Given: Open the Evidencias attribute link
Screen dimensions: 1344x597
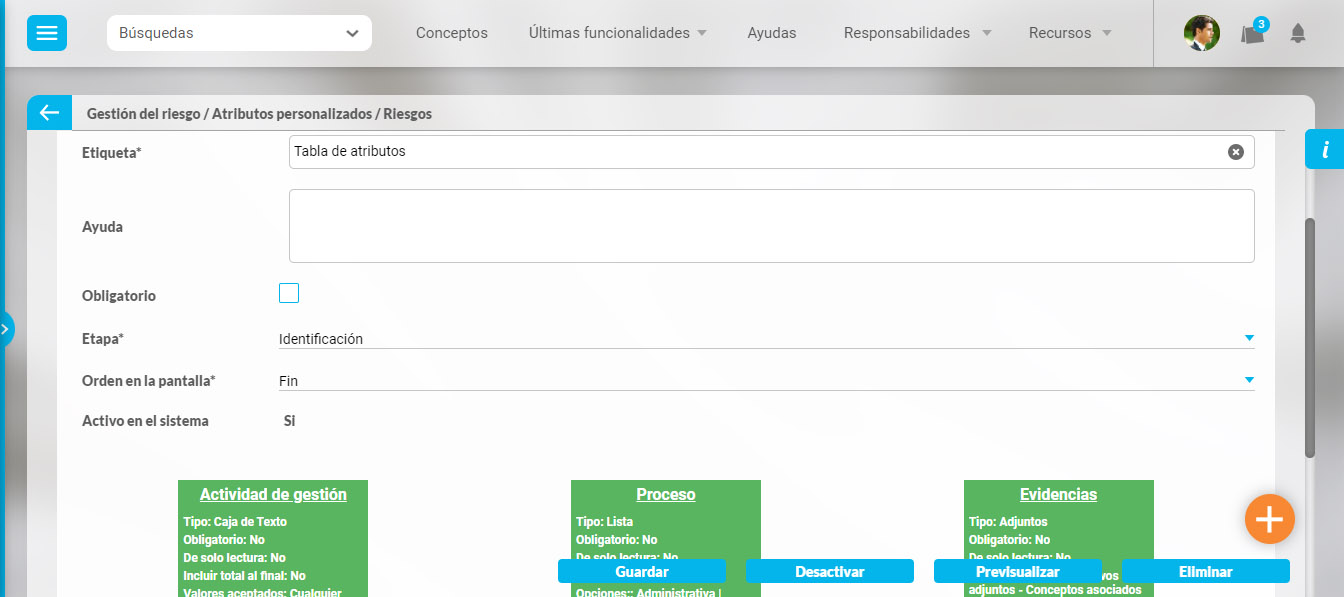Looking at the screenshot, I should pos(1058,494).
